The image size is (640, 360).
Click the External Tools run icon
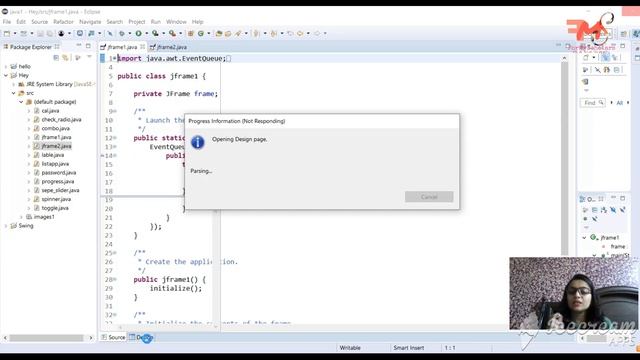(172, 33)
